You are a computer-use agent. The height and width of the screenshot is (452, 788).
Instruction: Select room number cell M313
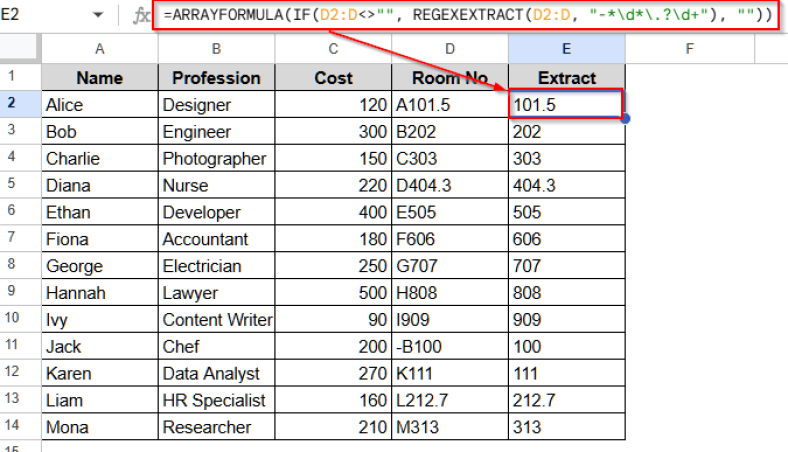tap(450, 427)
